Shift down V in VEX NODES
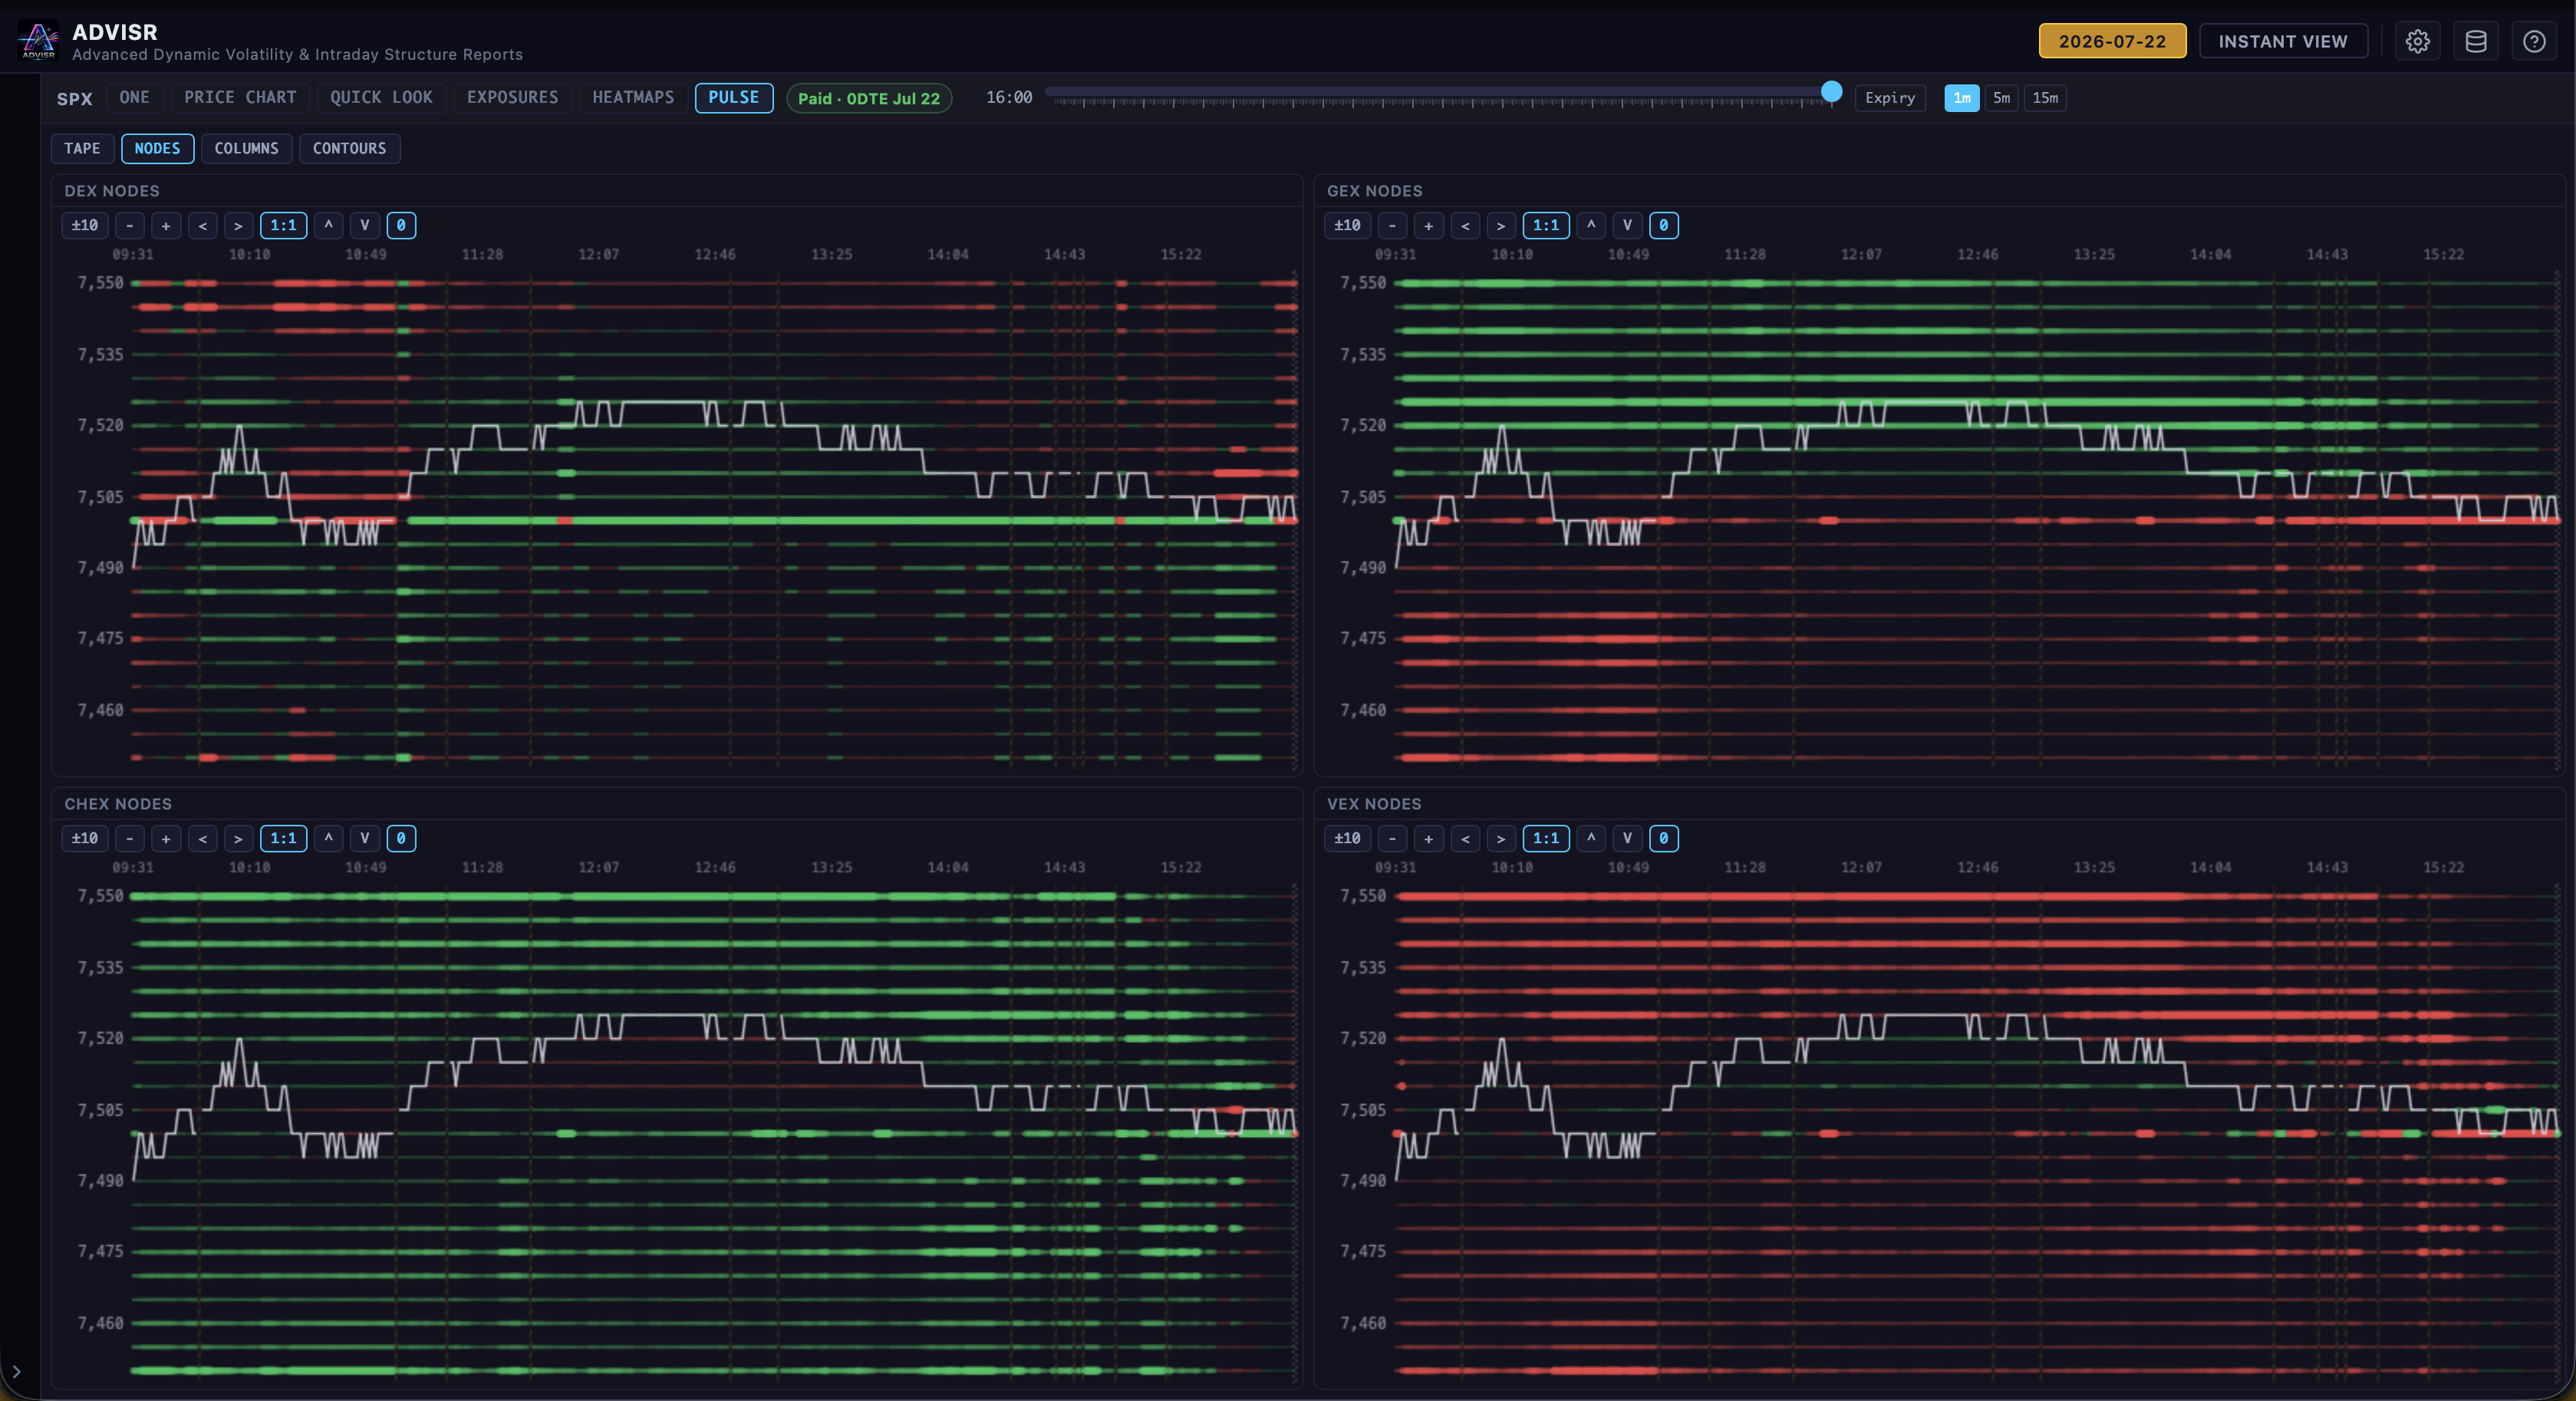The width and height of the screenshot is (2576, 1401). tap(1627, 838)
